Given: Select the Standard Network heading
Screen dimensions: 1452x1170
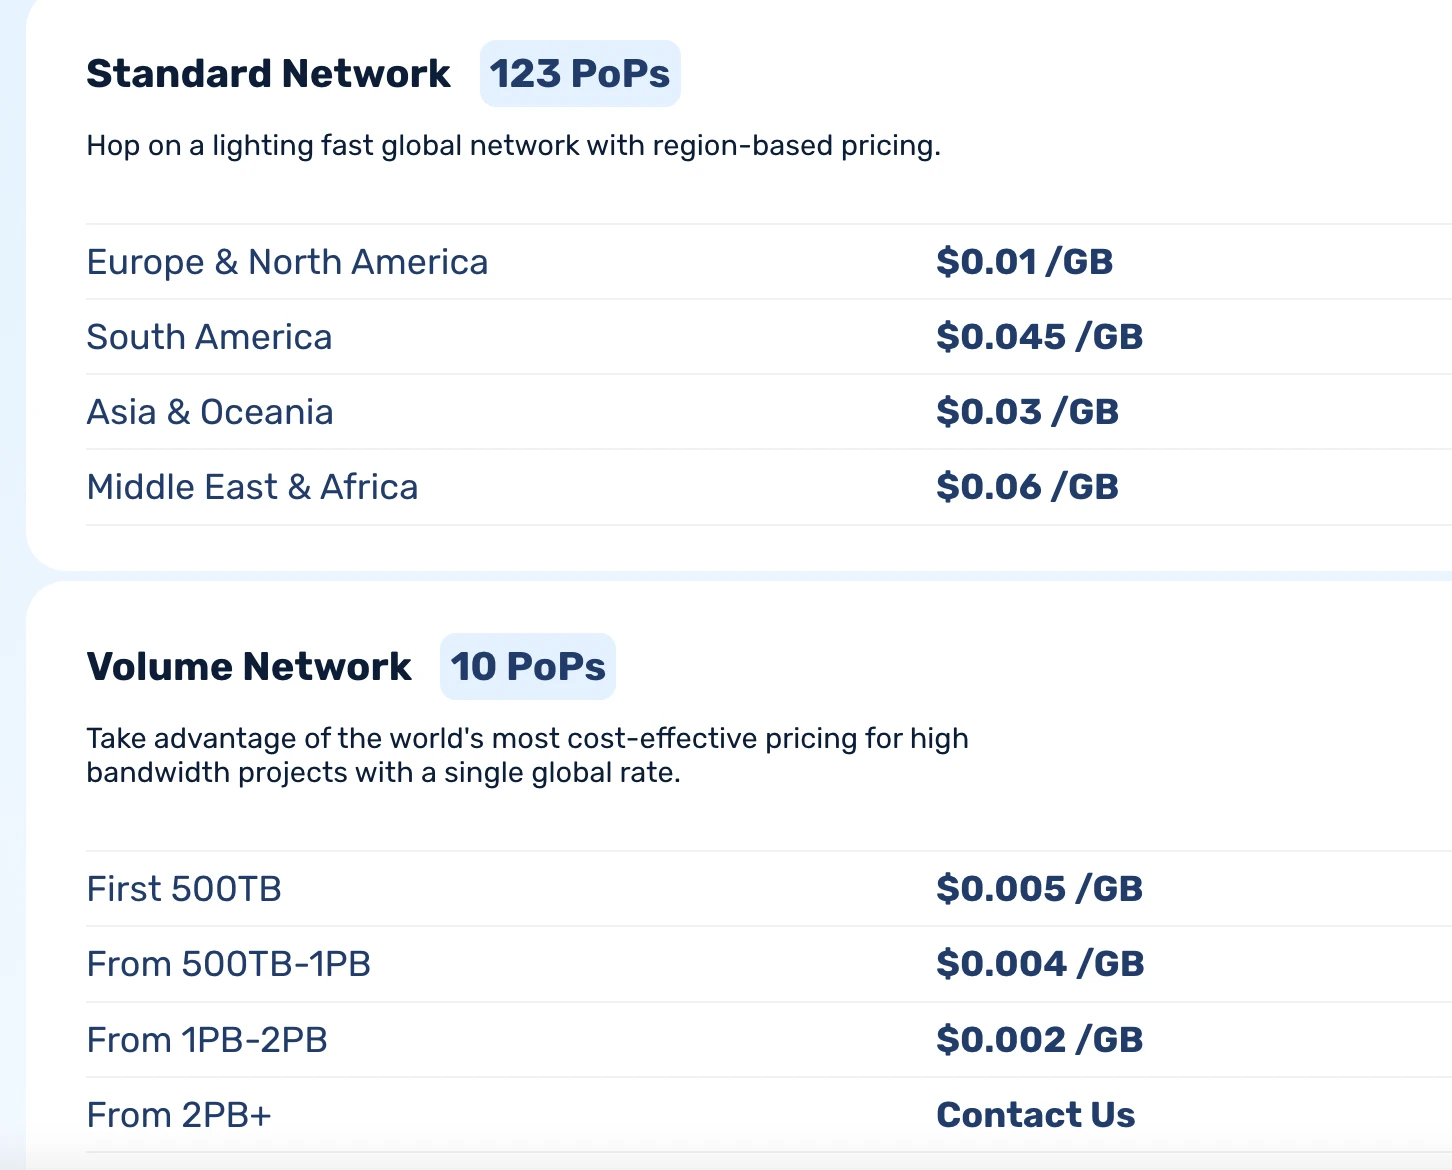Looking at the screenshot, I should [x=268, y=74].
